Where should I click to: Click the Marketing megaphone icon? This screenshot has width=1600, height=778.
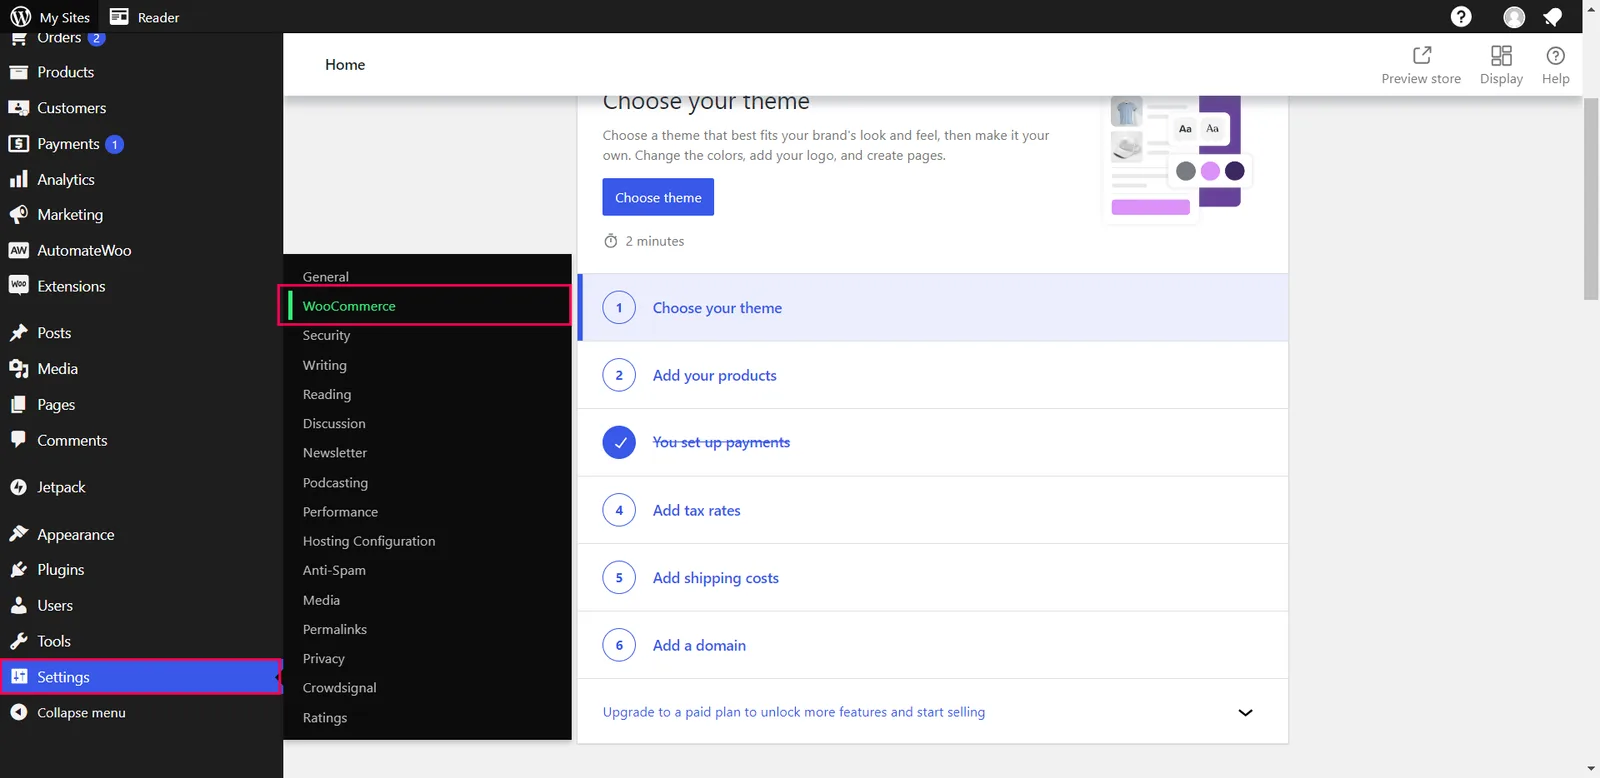pyautogui.click(x=18, y=215)
